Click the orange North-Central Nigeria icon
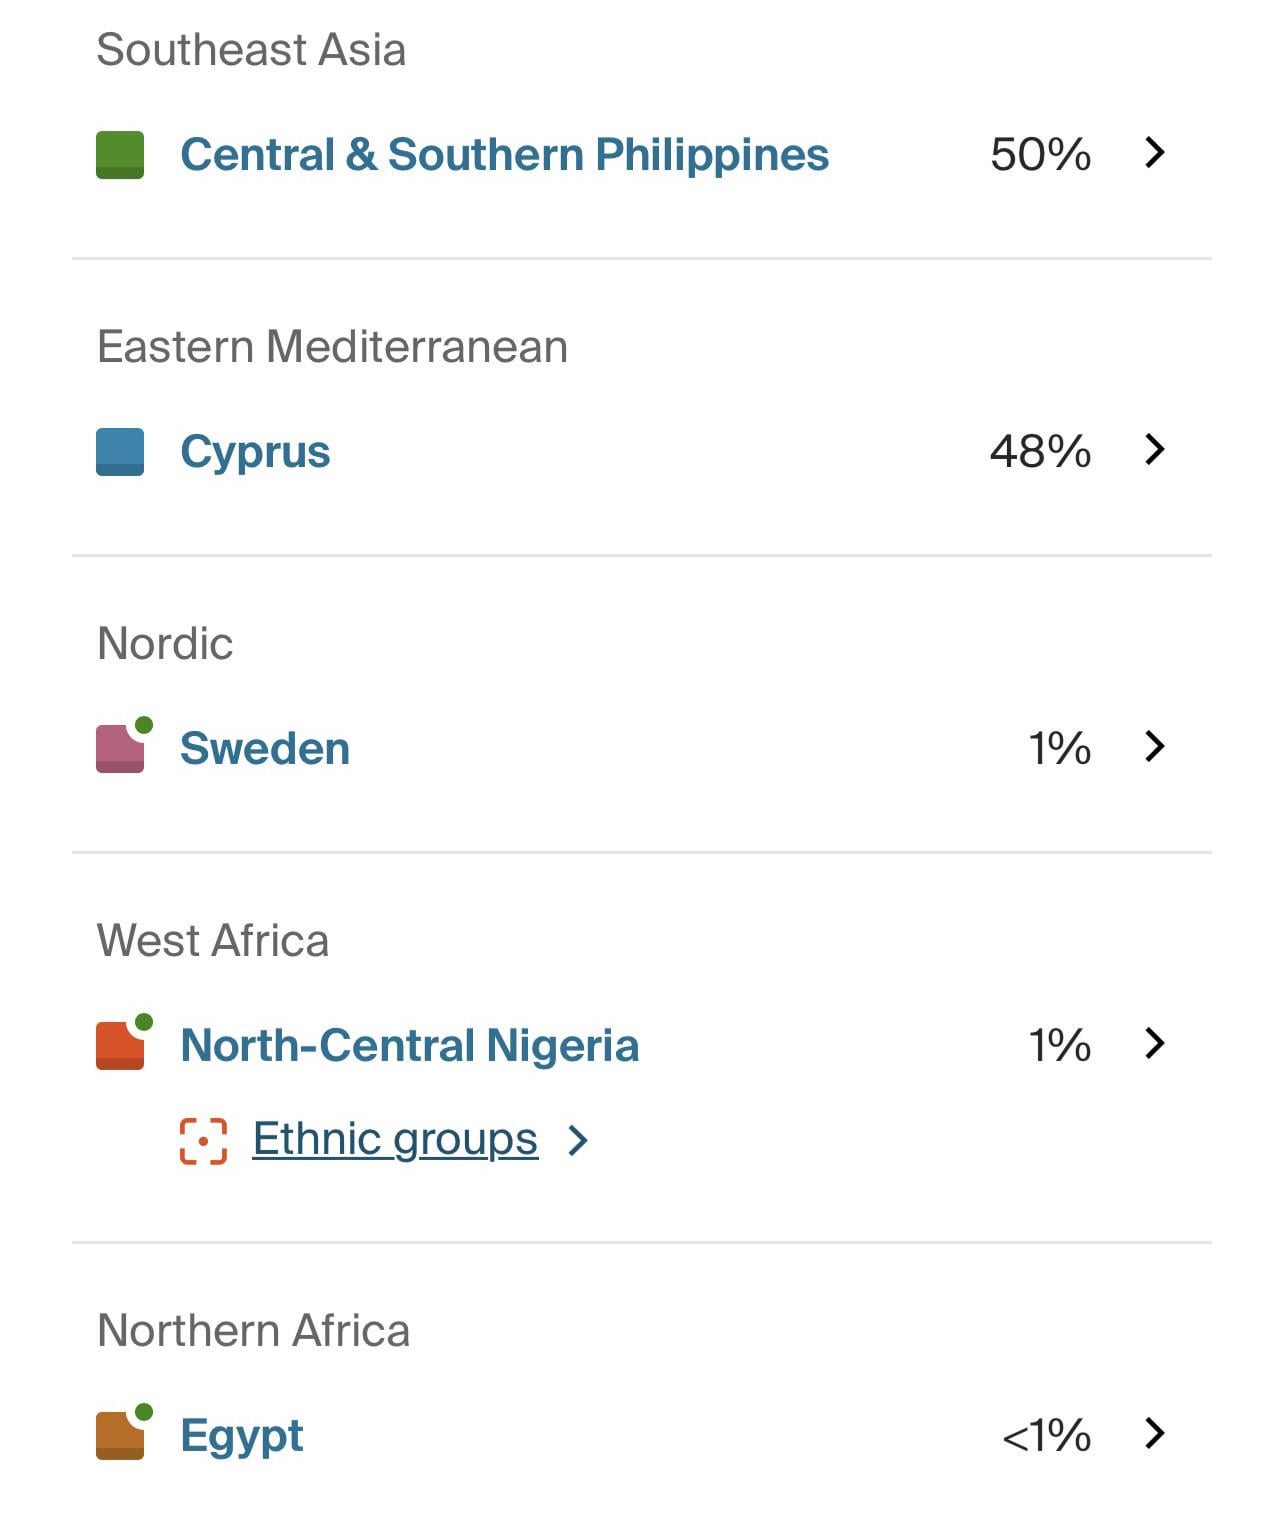Viewport: 1281px width, 1537px height. [120, 1046]
